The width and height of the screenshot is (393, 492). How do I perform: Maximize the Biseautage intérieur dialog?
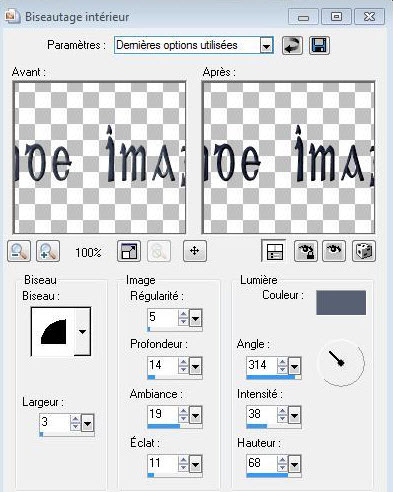336,17
